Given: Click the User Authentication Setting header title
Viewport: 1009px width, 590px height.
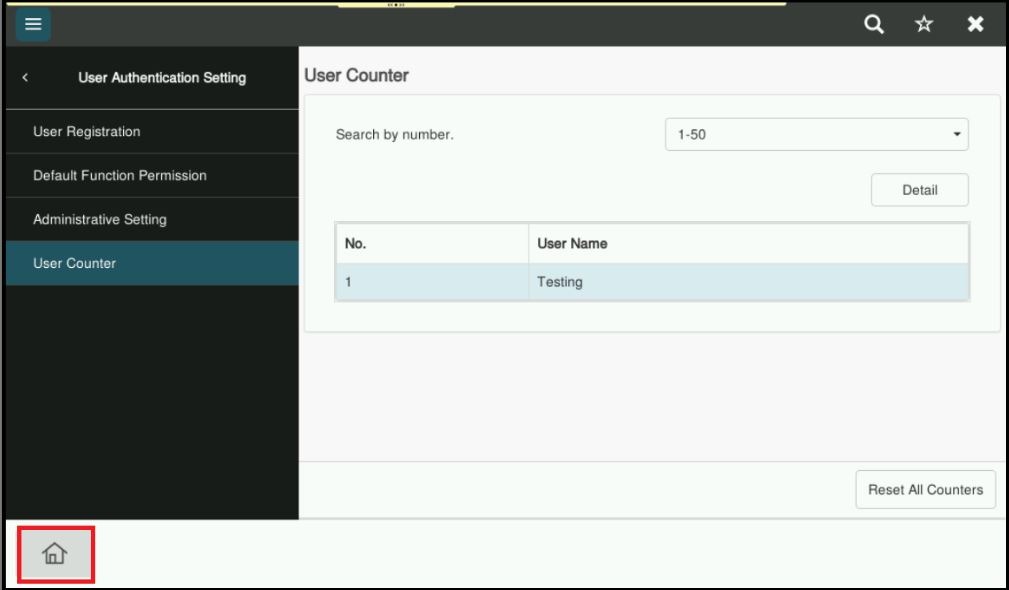Looking at the screenshot, I should coord(161,78).
